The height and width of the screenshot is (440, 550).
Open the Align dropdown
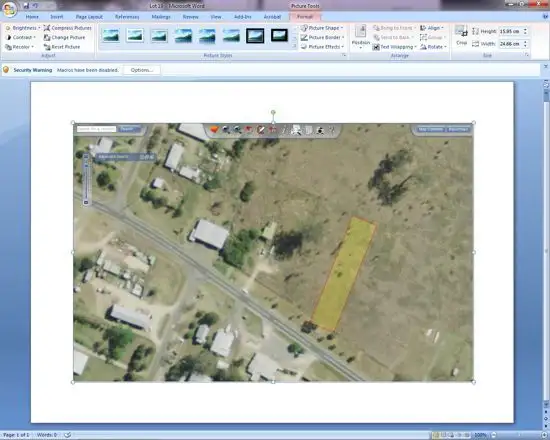(432, 28)
